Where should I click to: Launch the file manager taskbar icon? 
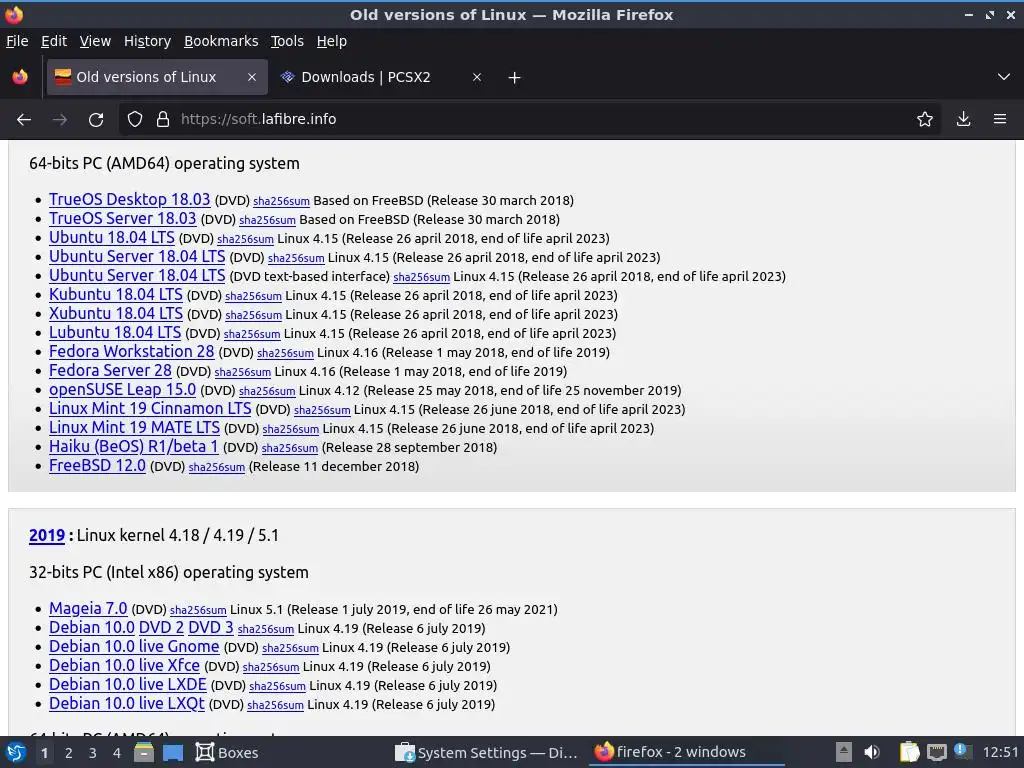[144, 752]
